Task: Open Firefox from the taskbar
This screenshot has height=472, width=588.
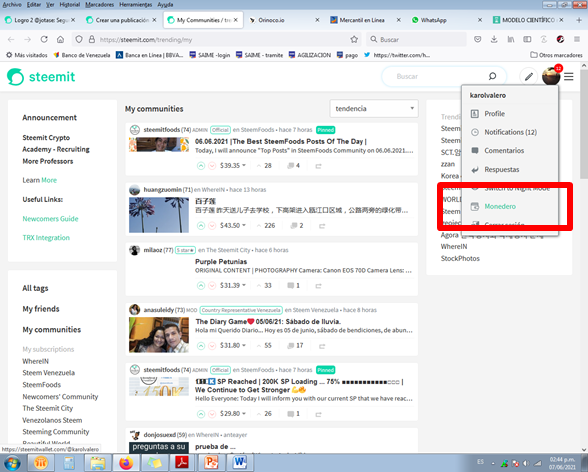Action: (x=126, y=463)
